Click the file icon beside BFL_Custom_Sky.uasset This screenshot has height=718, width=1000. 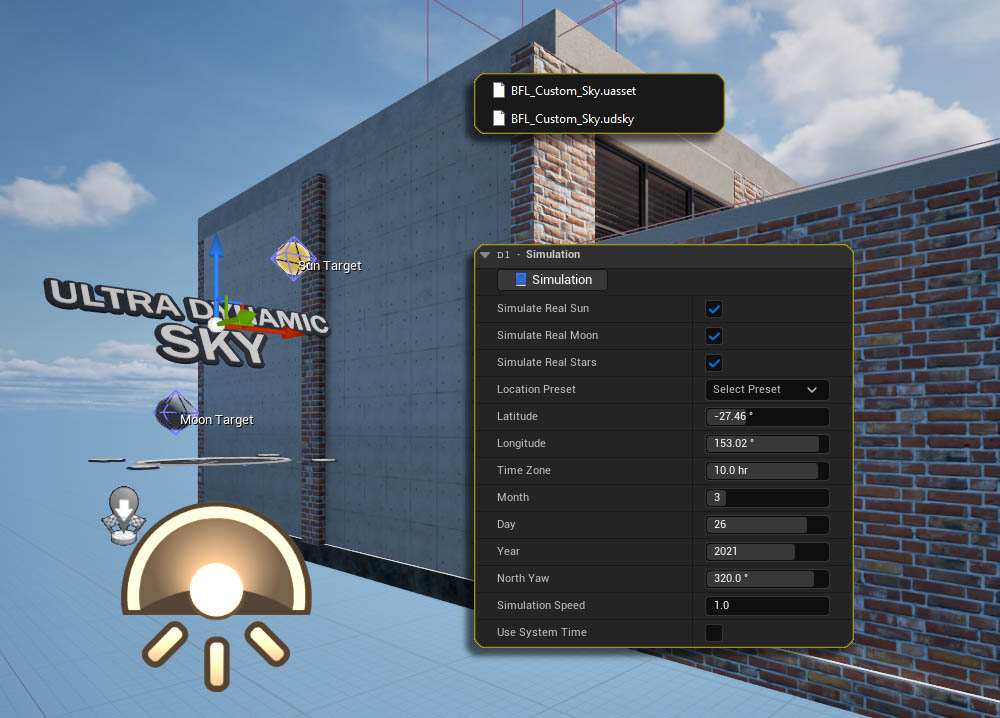pos(499,91)
